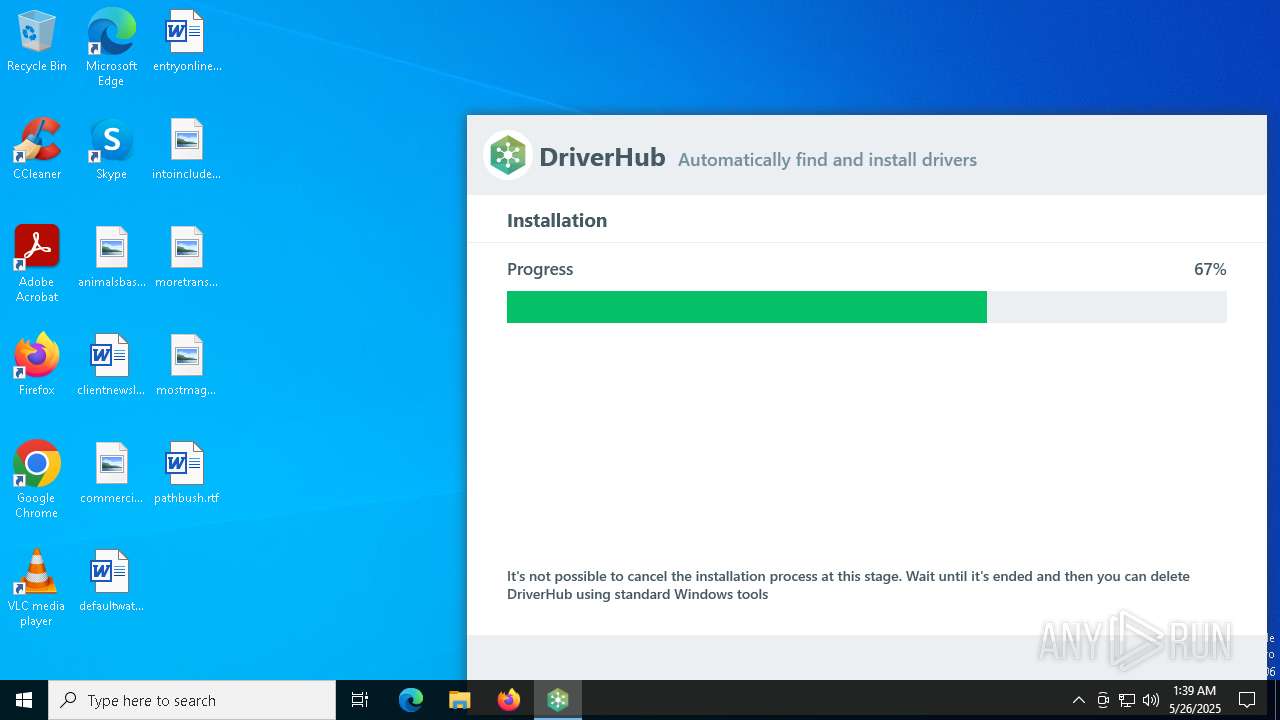Open the Action Center notifications

[1247, 700]
